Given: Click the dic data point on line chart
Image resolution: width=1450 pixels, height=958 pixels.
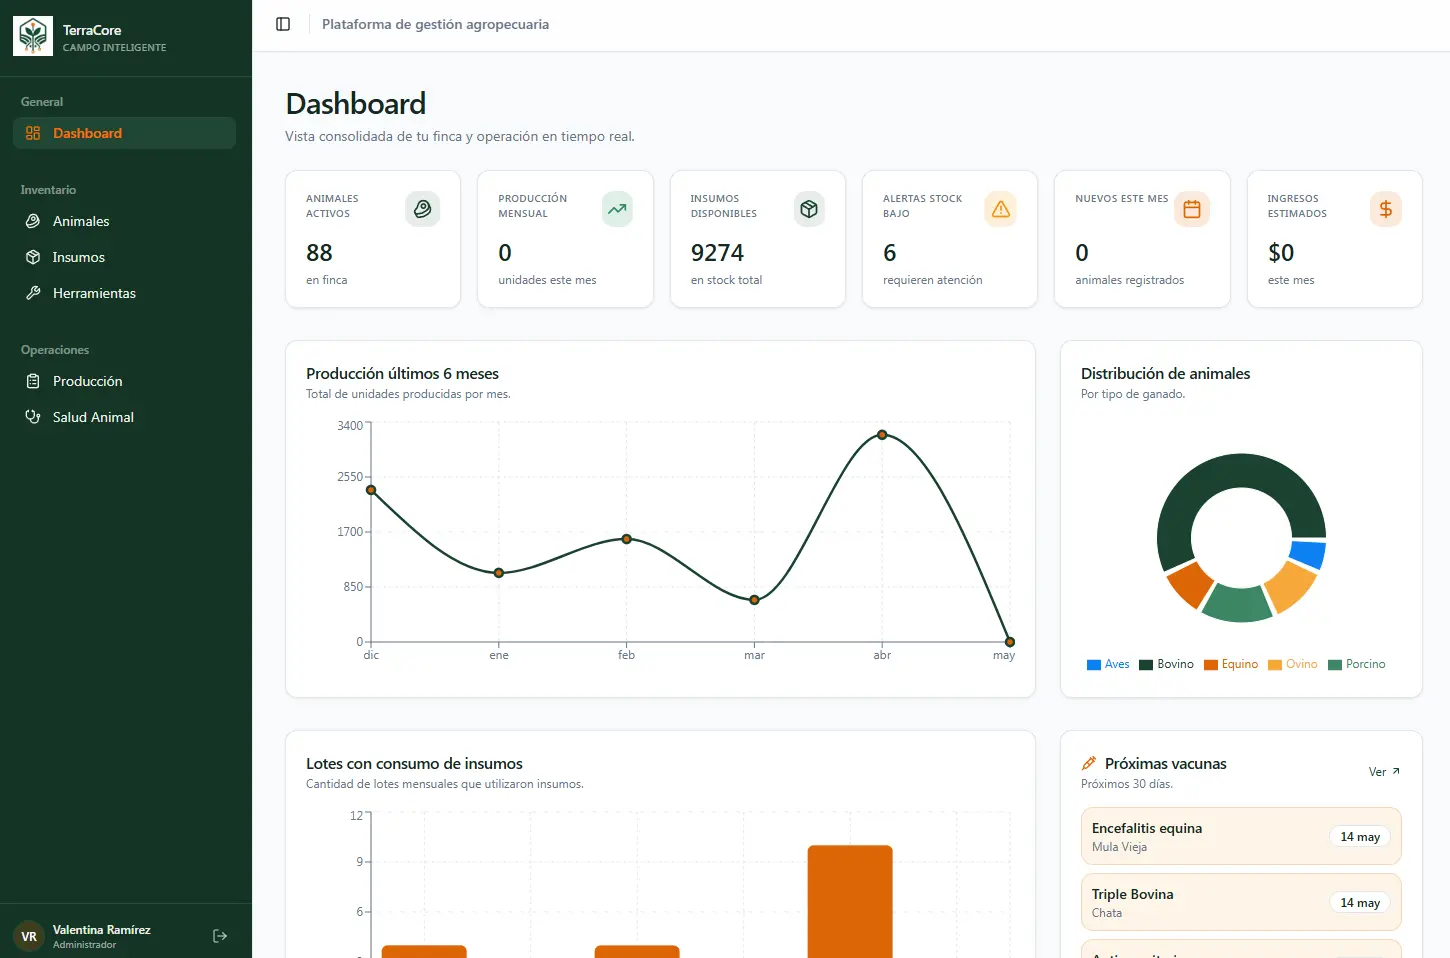Looking at the screenshot, I should point(371,490).
